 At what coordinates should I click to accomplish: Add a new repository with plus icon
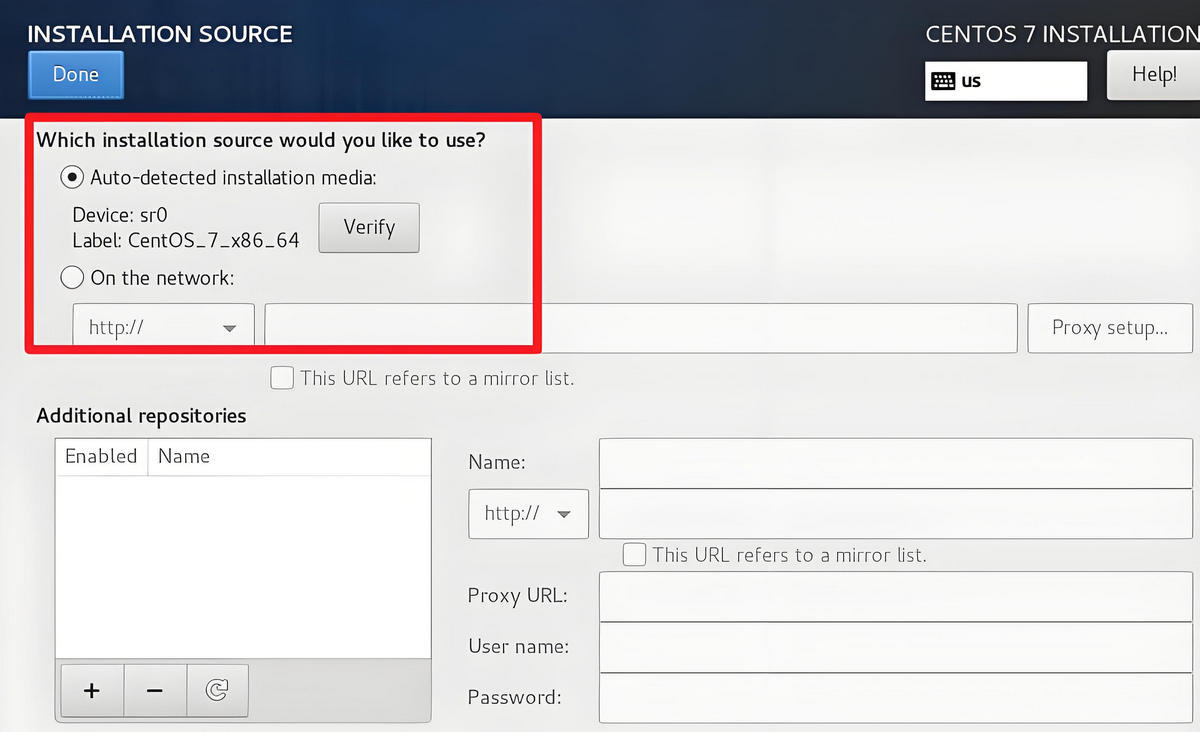(92, 691)
